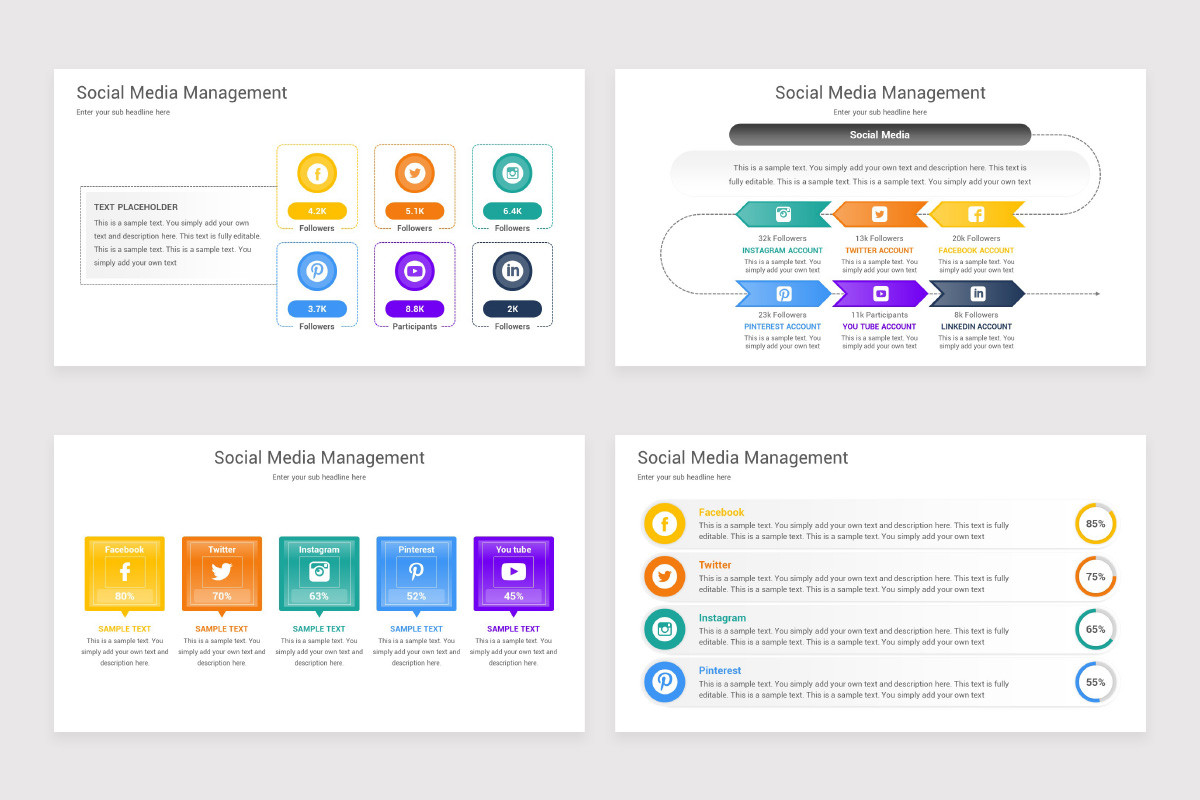The image size is (1200, 800).
Task: Click the blue 3.7K pill badge
Action: point(317,309)
